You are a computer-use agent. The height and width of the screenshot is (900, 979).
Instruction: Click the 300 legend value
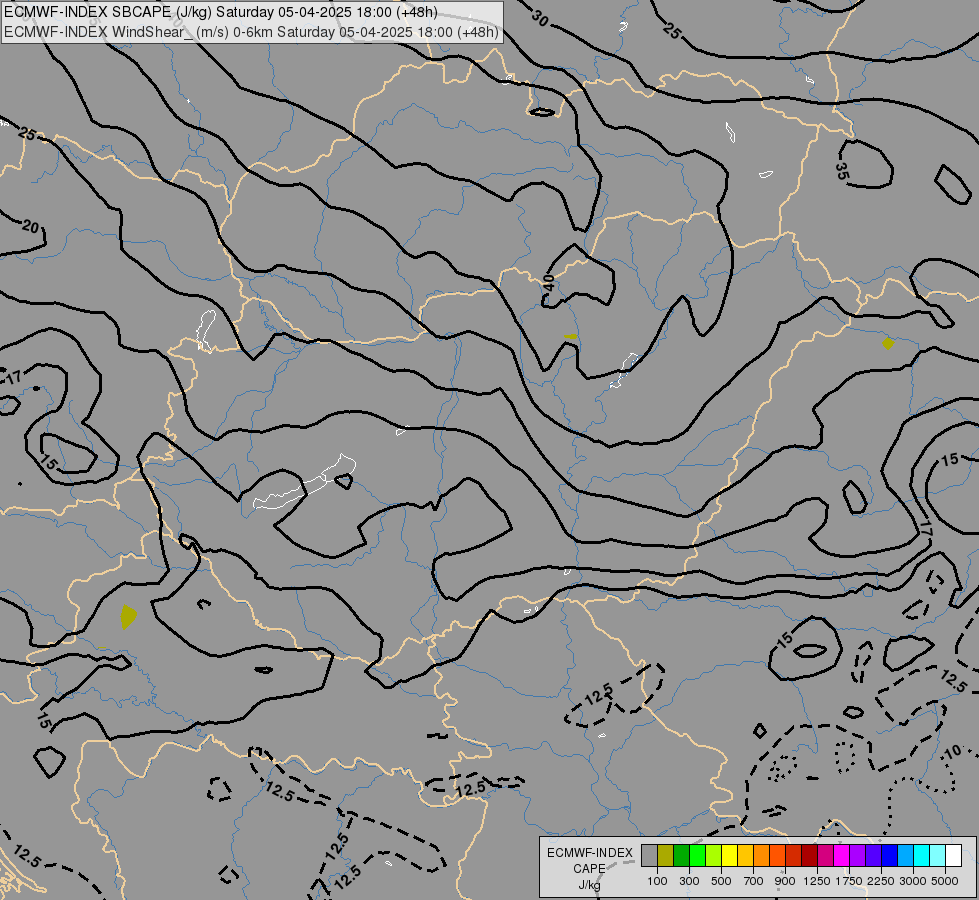coord(689,881)
